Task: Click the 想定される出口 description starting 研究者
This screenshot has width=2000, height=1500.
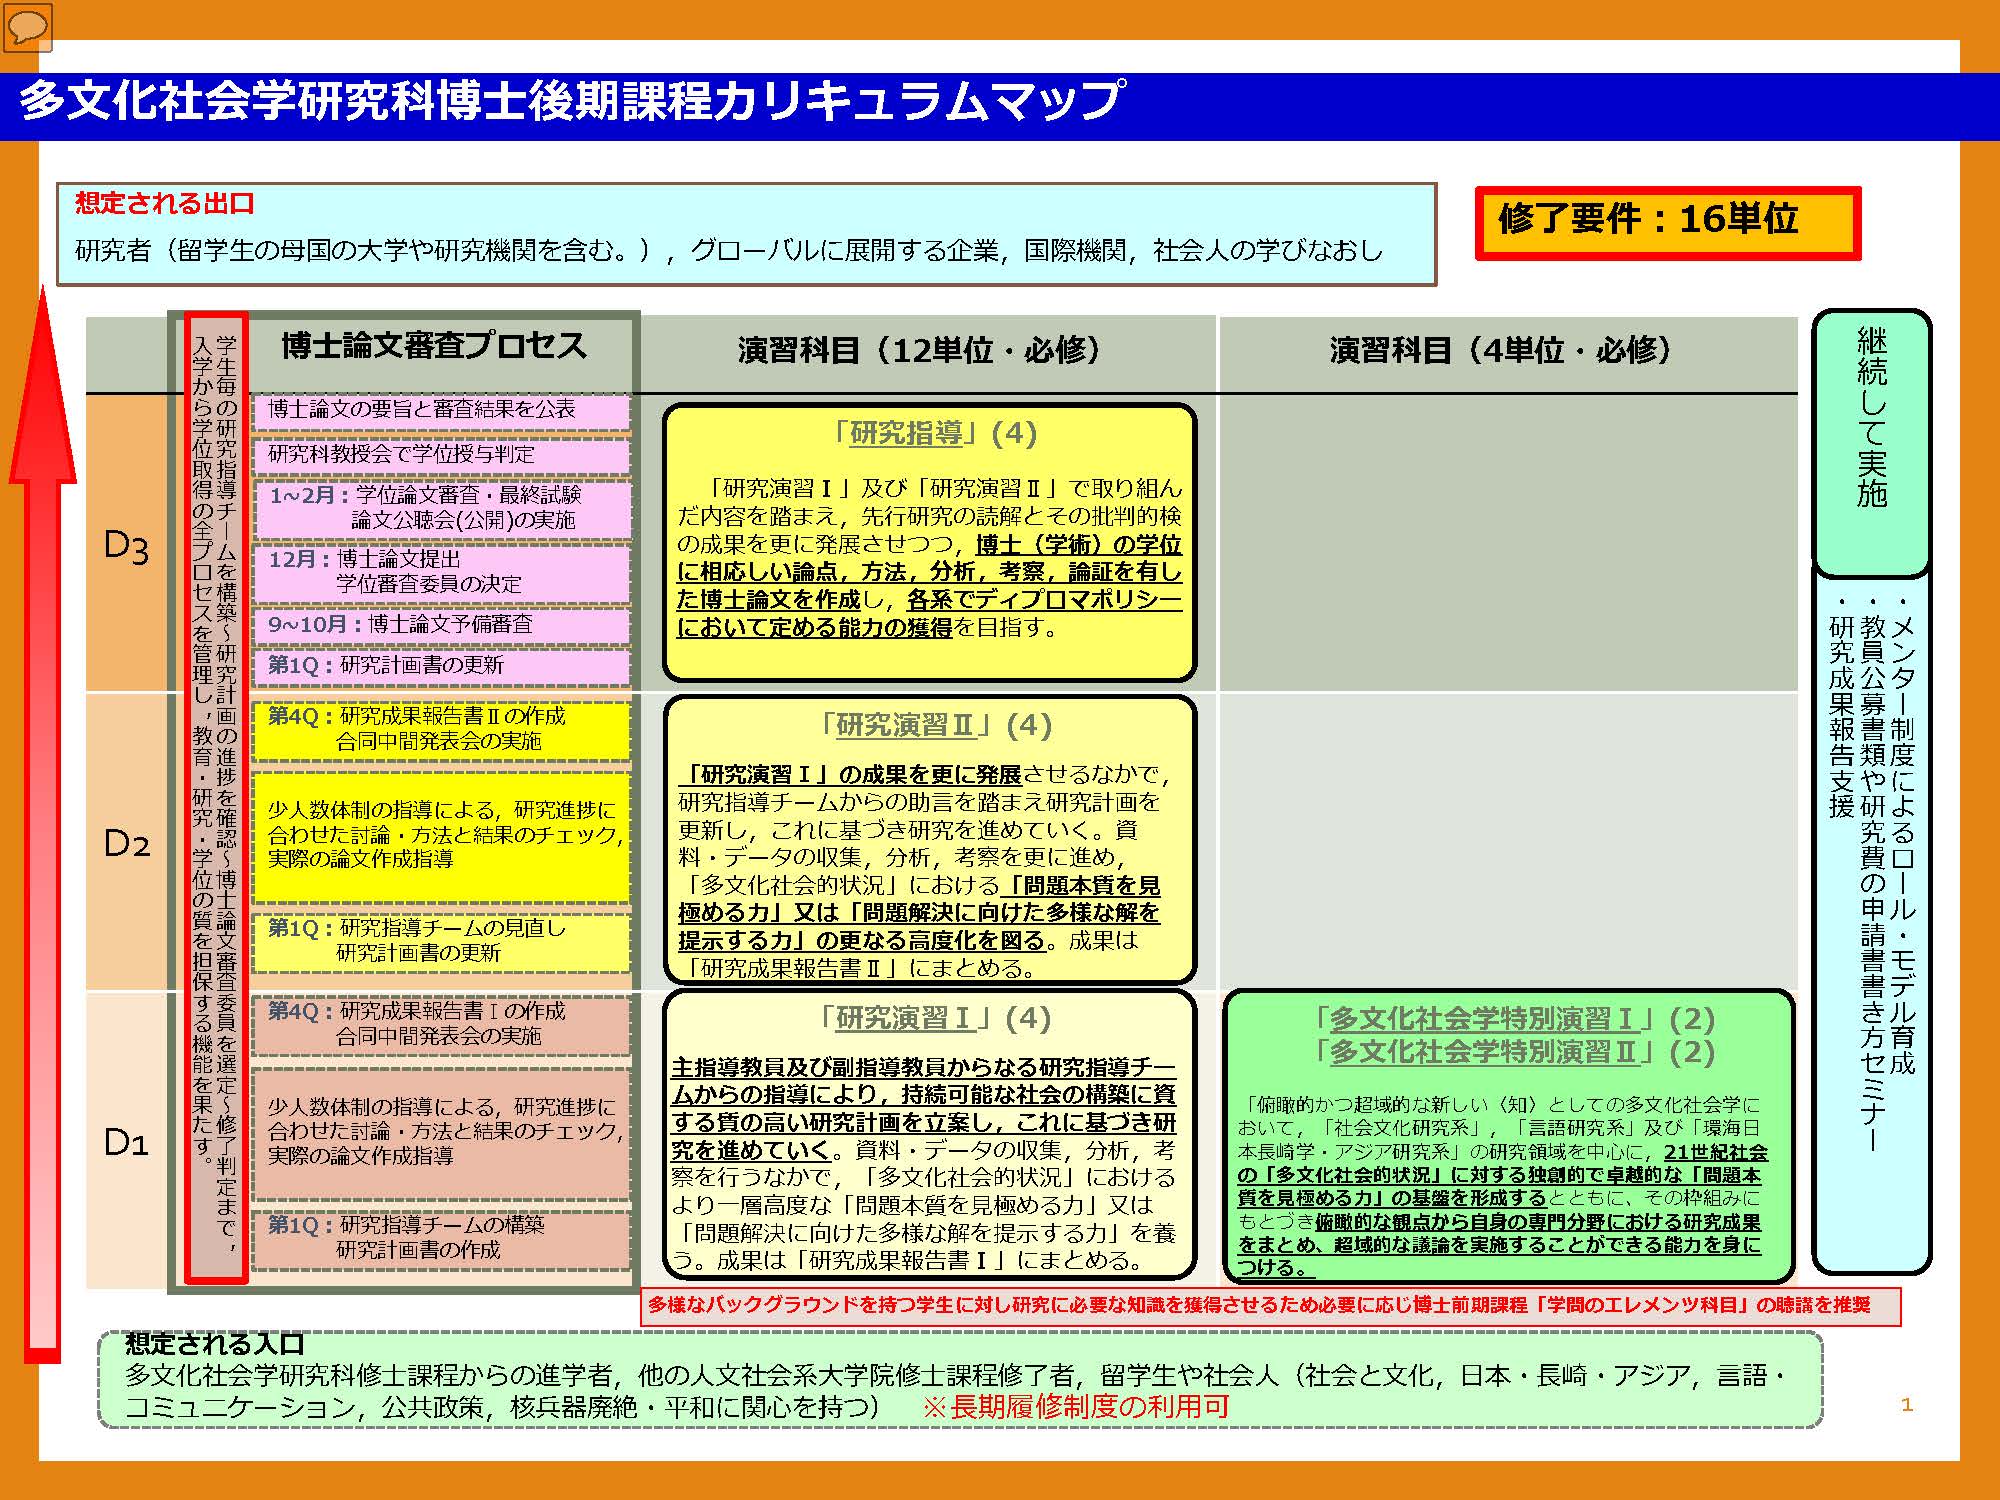Action: point(729,250)
